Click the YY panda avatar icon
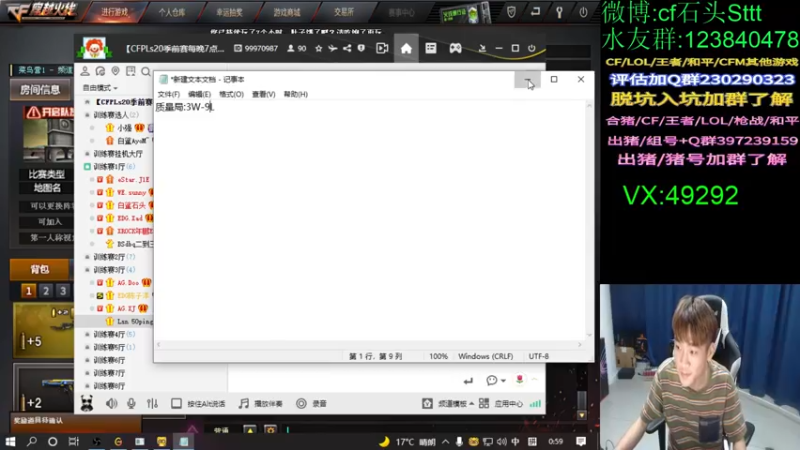 pyautogui.click(x=87, y=404)
